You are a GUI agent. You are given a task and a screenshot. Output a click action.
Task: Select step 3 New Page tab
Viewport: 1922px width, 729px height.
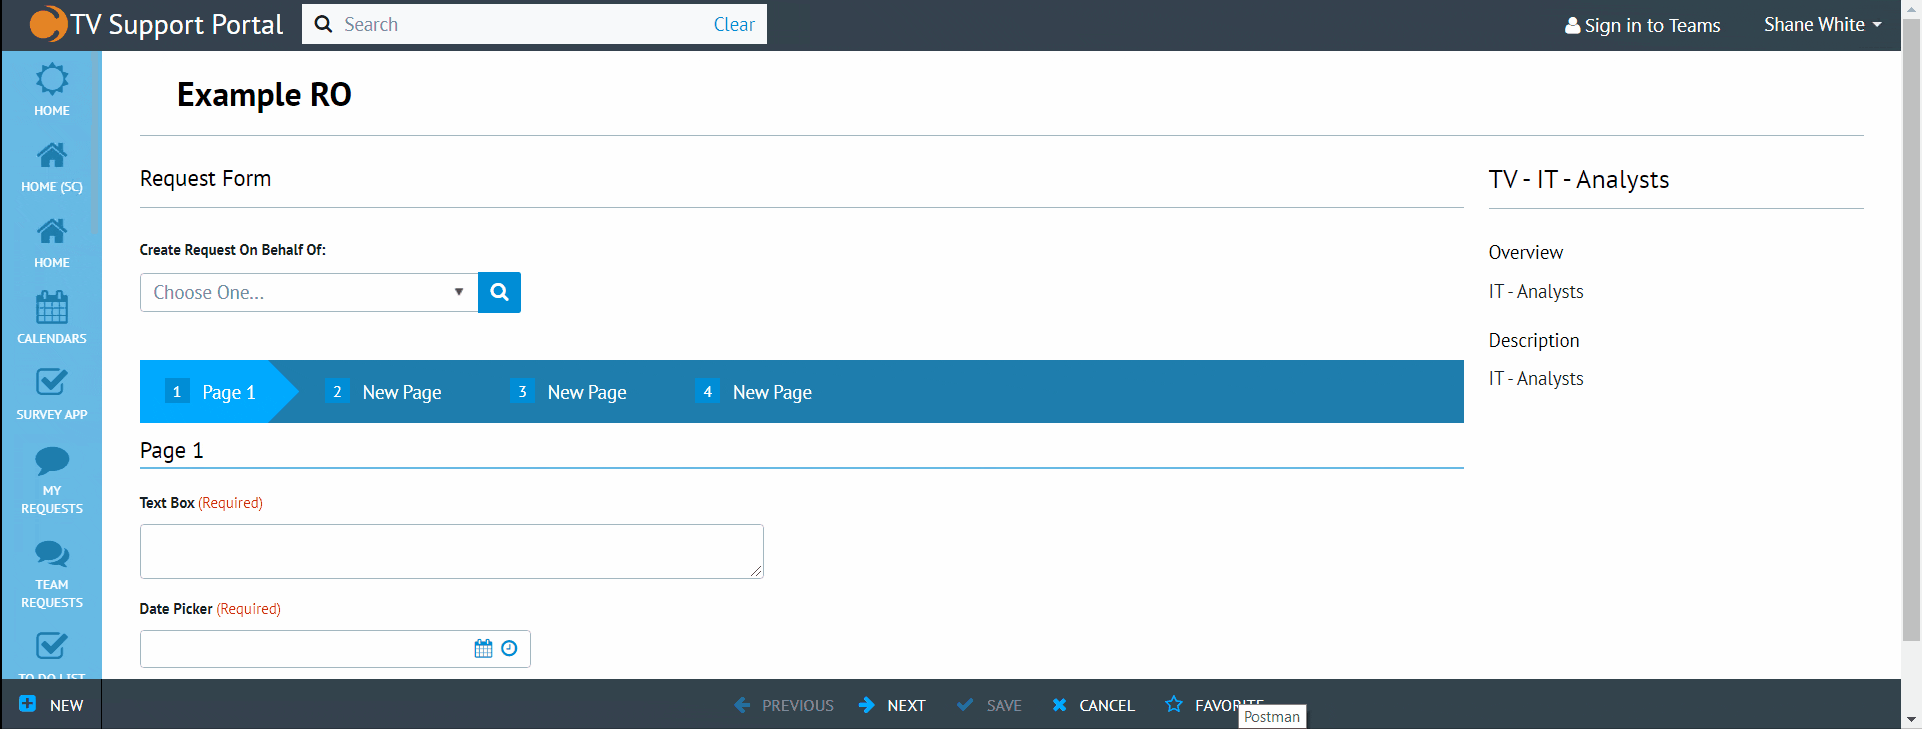[x=569, y=392]
